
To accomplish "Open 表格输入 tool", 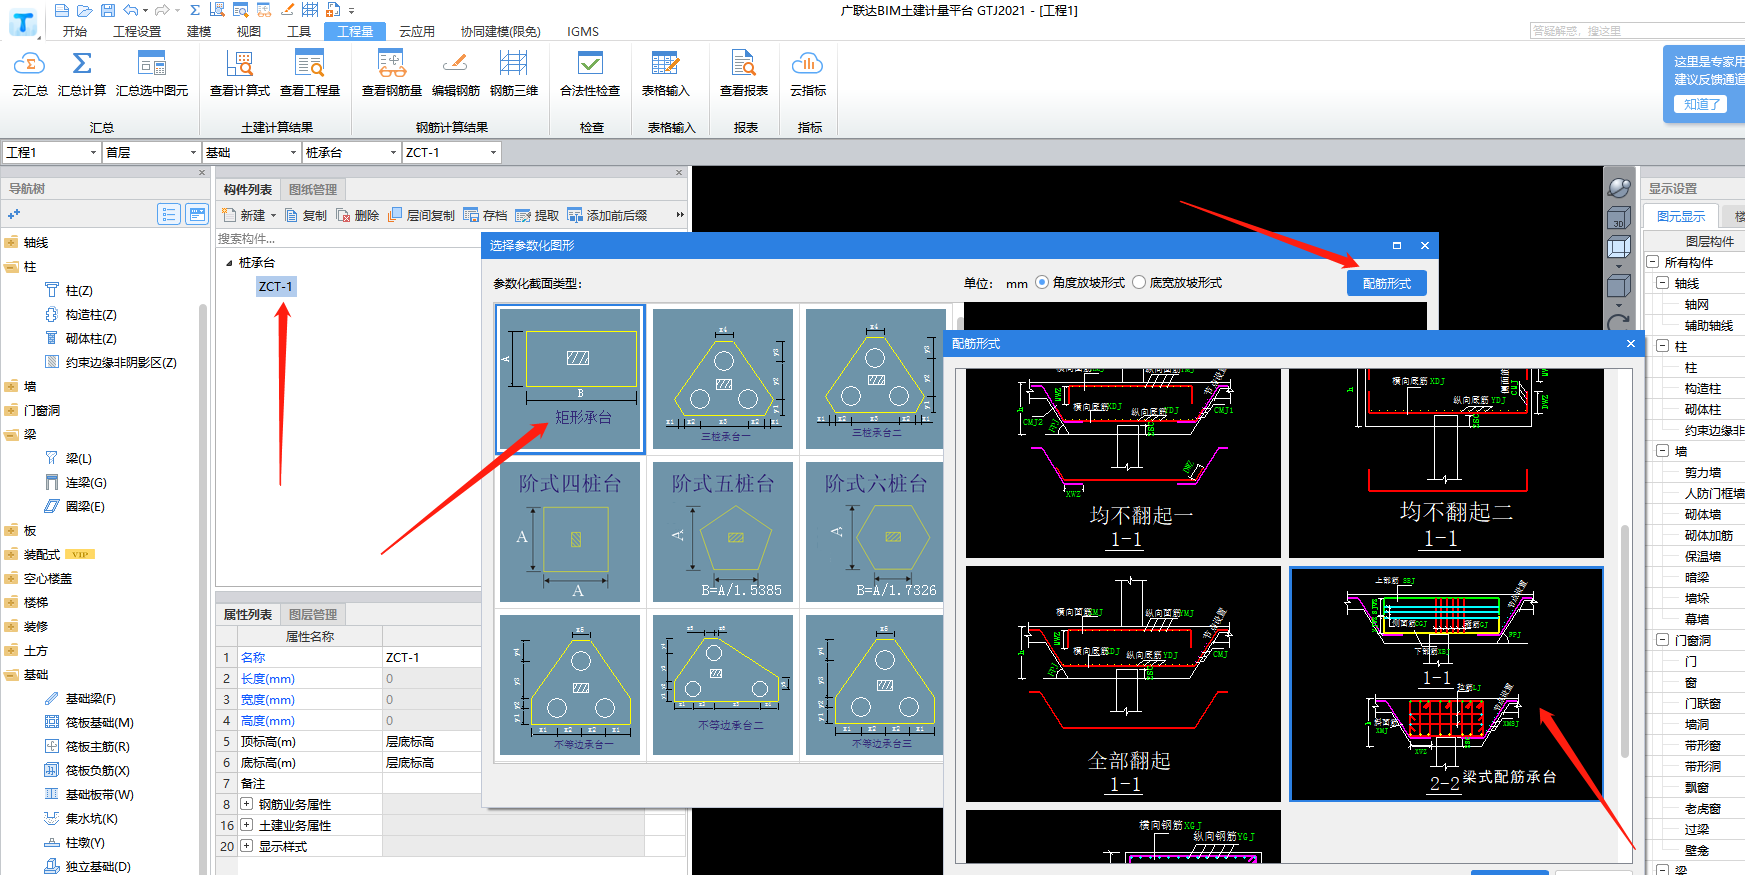I will [x=666, y=74].
